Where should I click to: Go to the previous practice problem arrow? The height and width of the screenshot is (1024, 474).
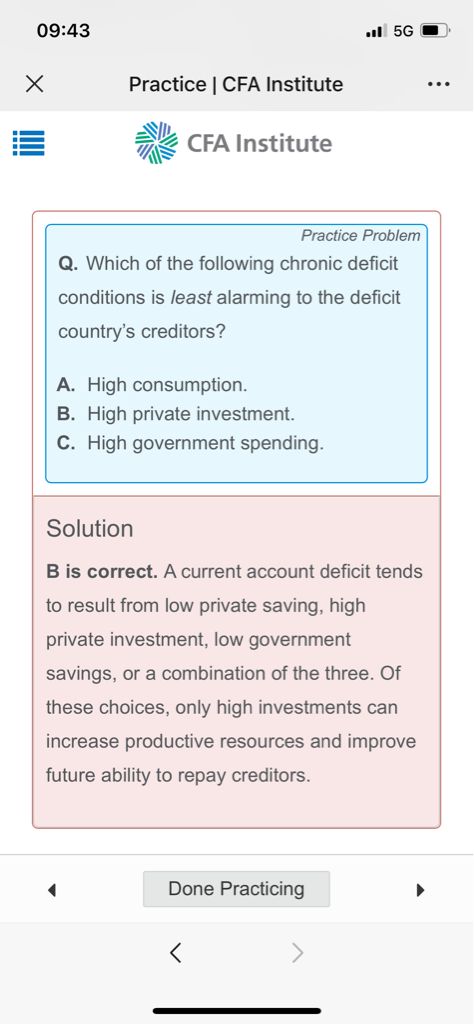click(53, 889)
